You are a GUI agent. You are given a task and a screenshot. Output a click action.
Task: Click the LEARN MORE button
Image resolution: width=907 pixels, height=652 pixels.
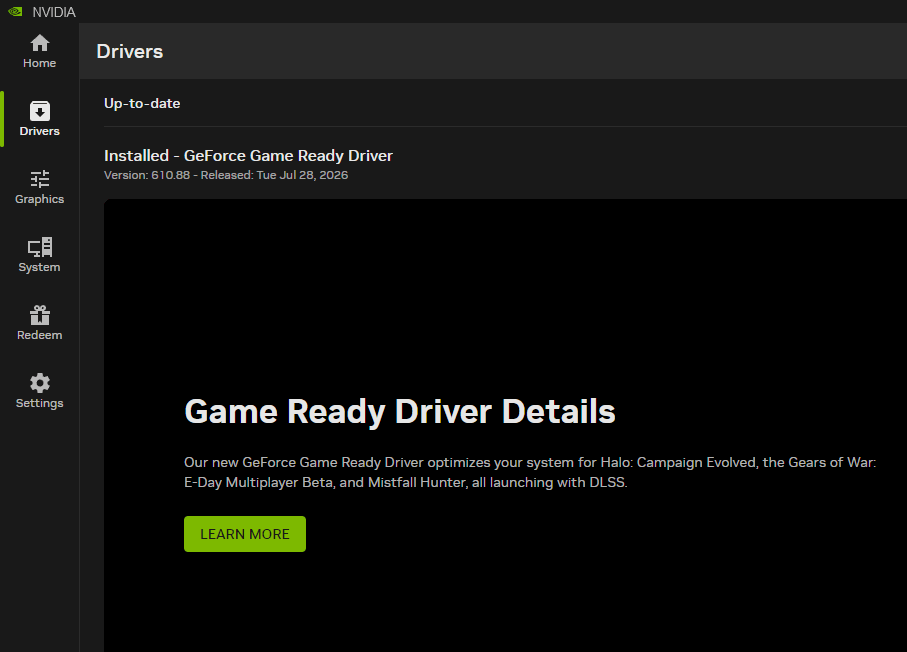click(x=245, y=534)
